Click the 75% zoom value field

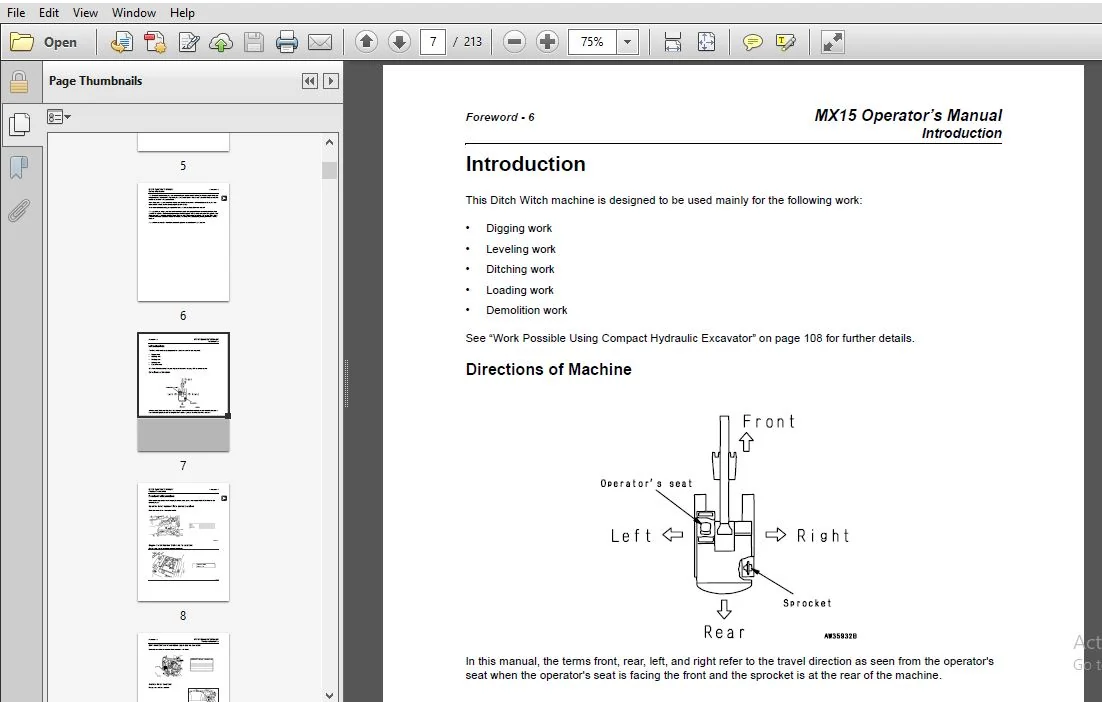point(592,42)
